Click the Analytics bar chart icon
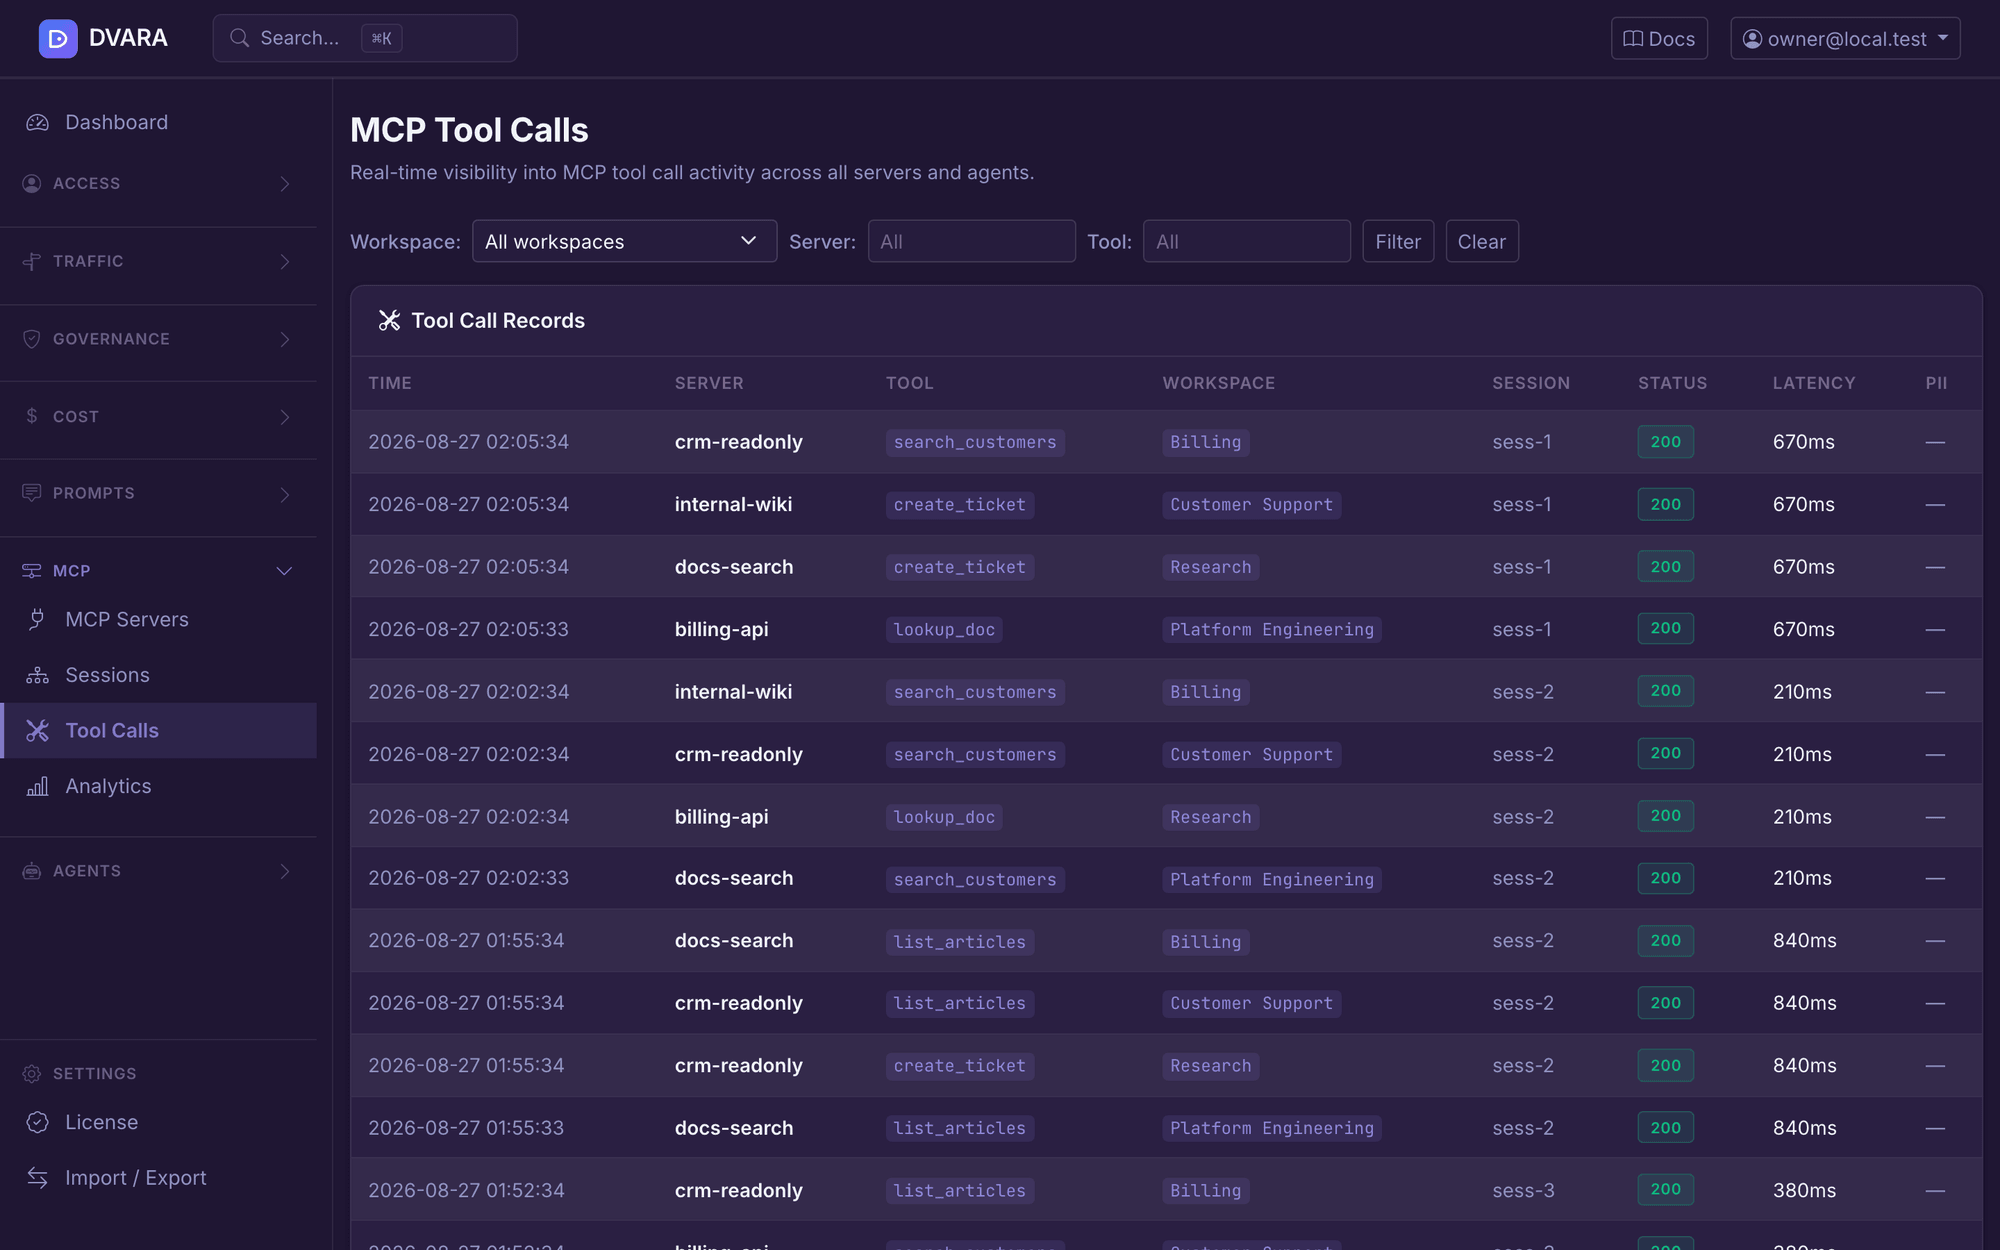The image size is (2000, 1250). point(37,786)
